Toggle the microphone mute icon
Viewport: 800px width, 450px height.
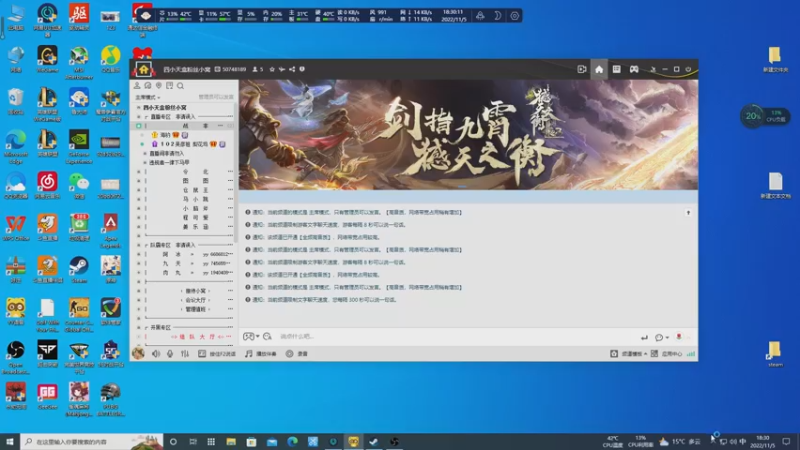point(170,354)
